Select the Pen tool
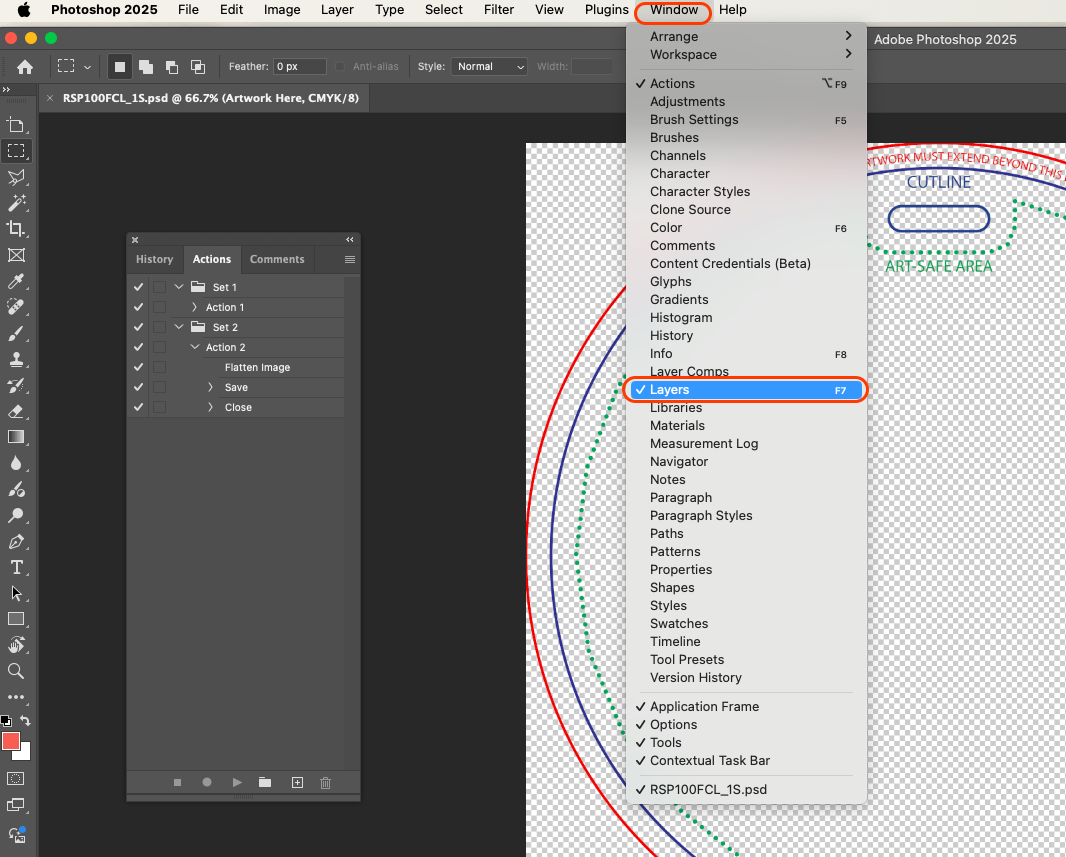1066x857 pixels. (x=16, y=542)
